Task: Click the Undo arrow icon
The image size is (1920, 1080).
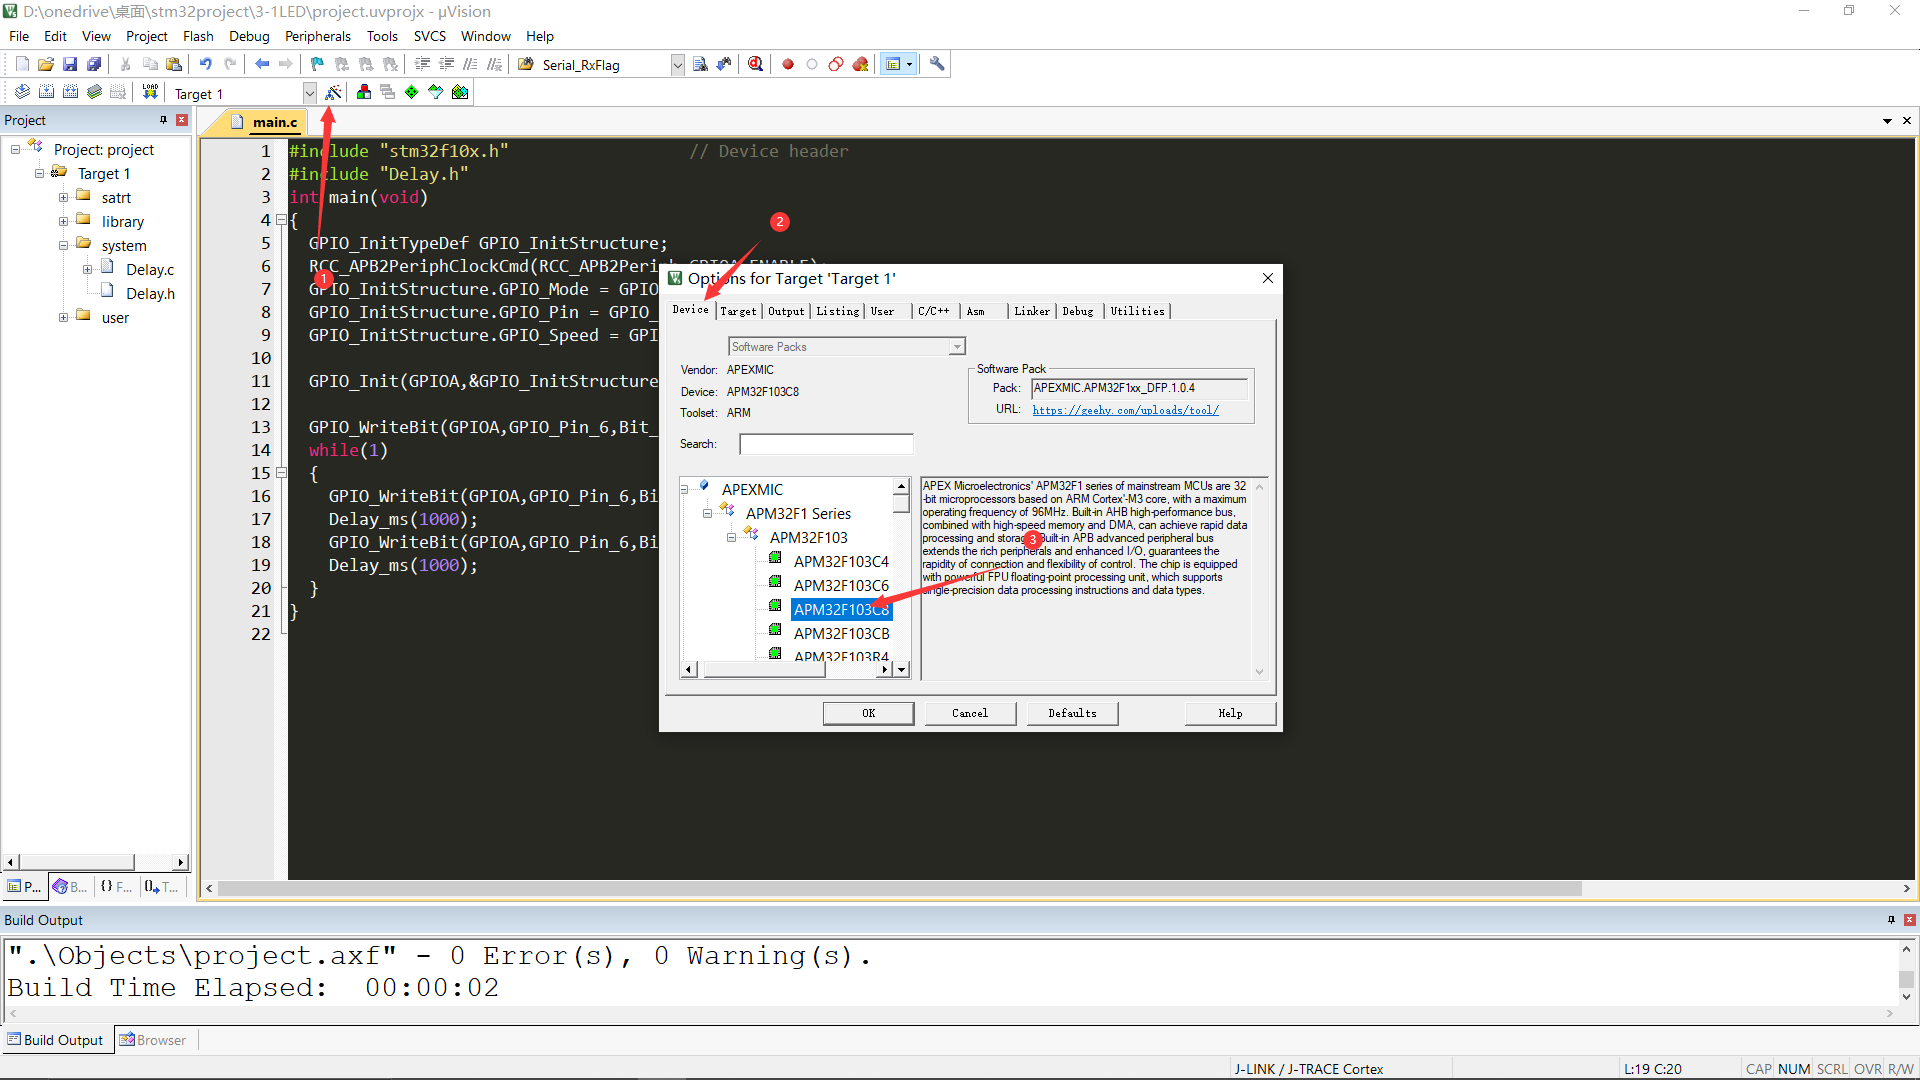Action: click(205, 64)
